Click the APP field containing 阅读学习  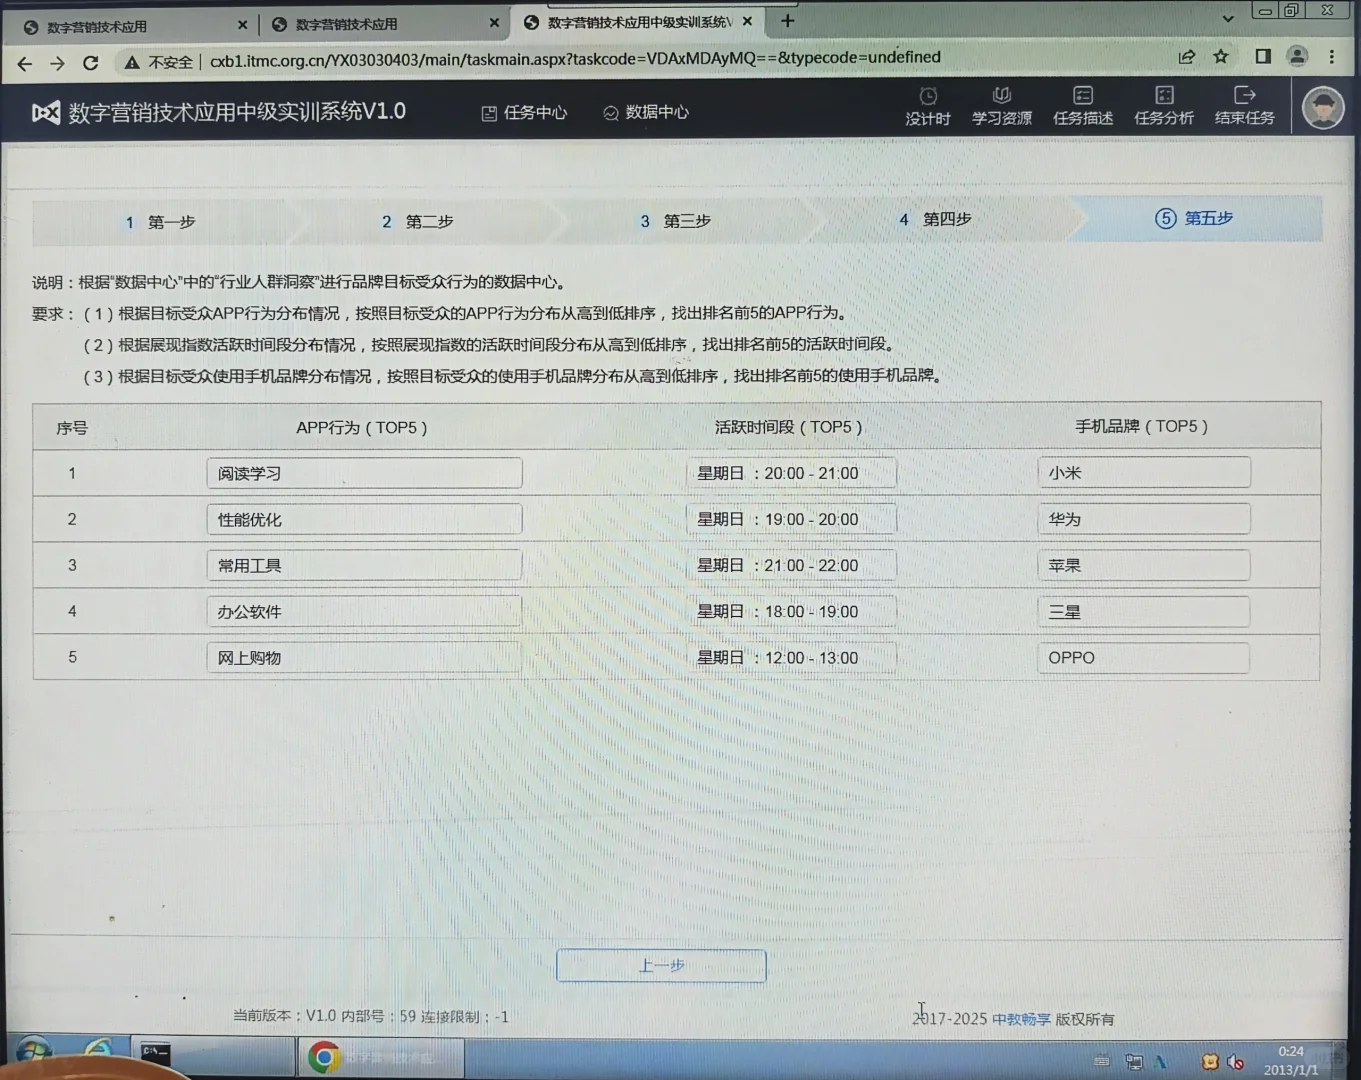[x=364, y=473]
